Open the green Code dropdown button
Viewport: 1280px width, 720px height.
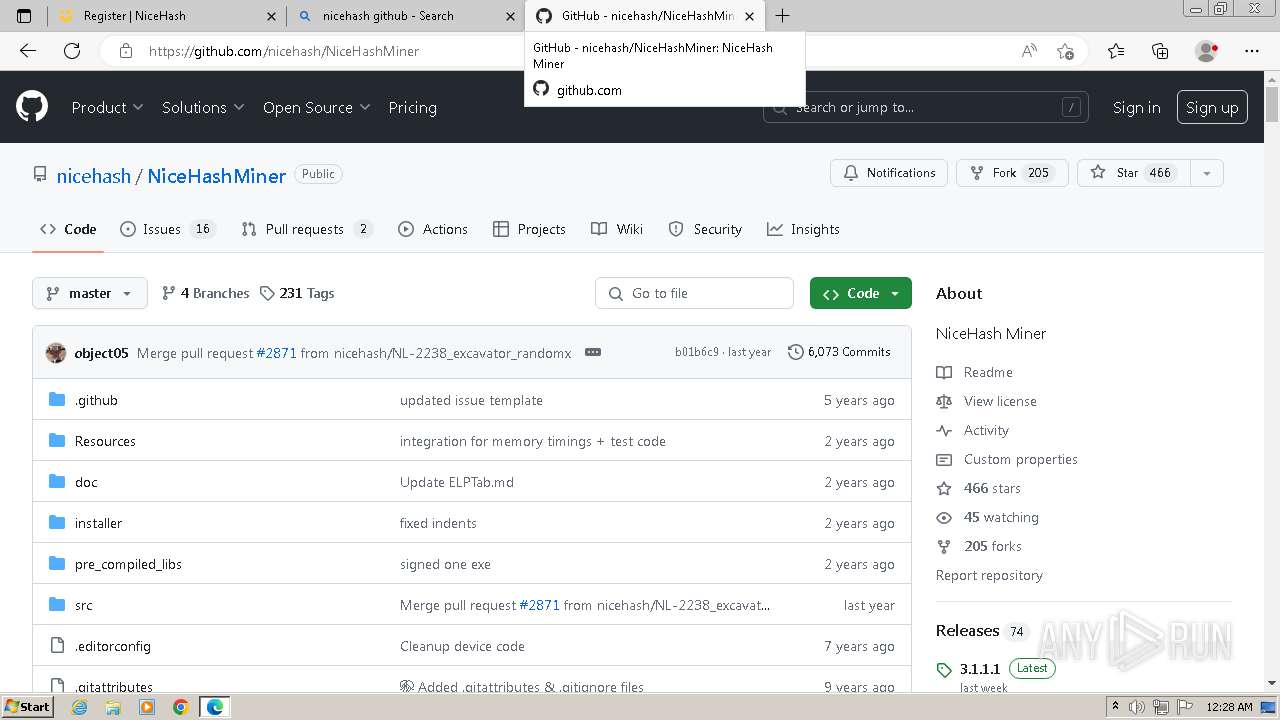click(x=861, y=293)
